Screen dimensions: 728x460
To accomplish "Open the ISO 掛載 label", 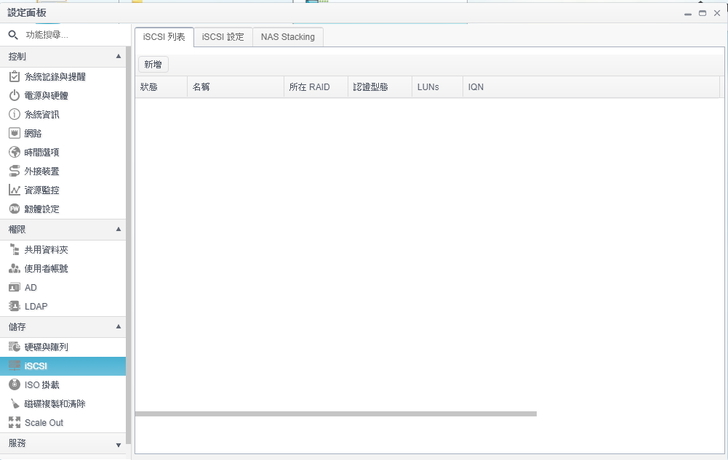I will 42,385.
